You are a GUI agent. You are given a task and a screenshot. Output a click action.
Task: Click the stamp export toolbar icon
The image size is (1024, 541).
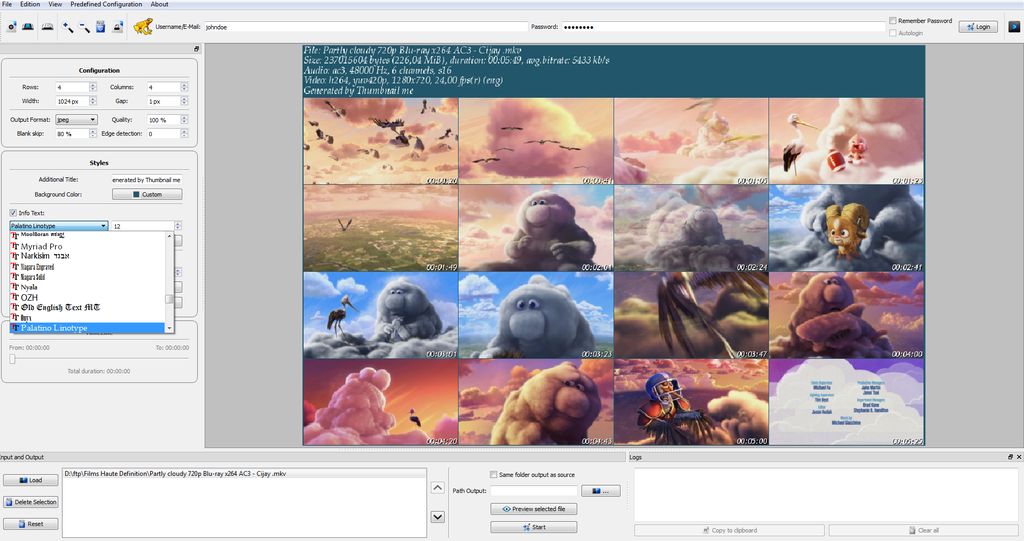click(118, 27)
